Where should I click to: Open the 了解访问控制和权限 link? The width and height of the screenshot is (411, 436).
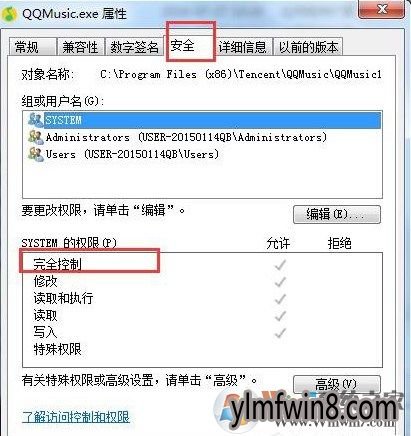coord(76,417)
